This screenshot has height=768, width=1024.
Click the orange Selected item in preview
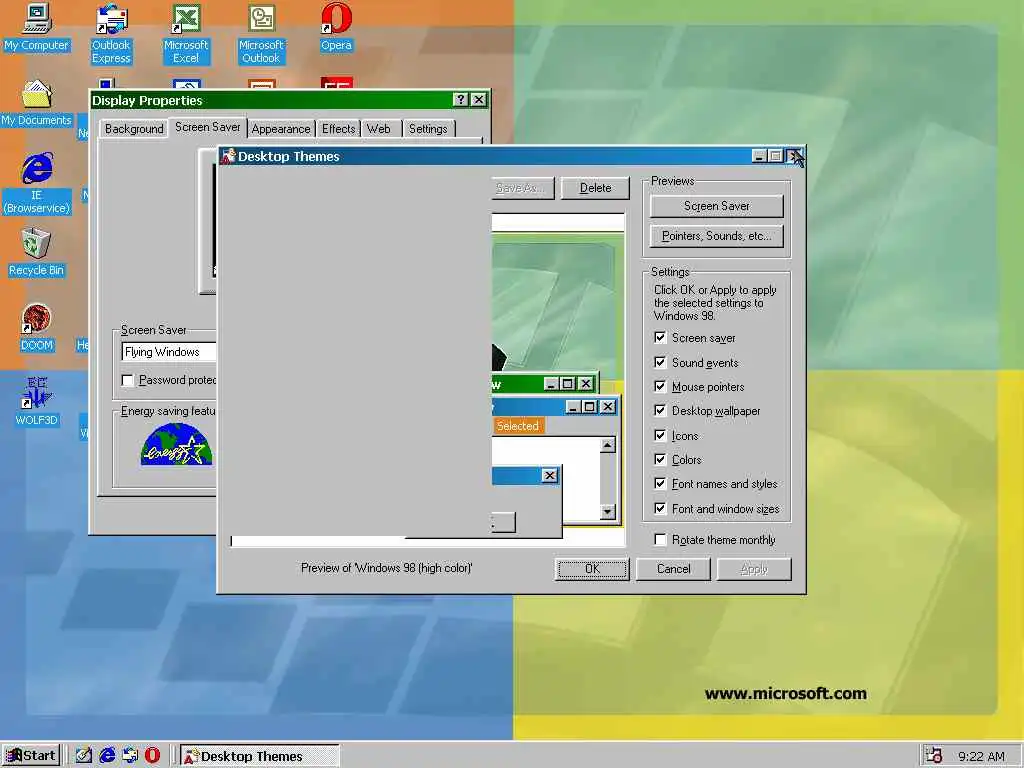pos(518,426)
